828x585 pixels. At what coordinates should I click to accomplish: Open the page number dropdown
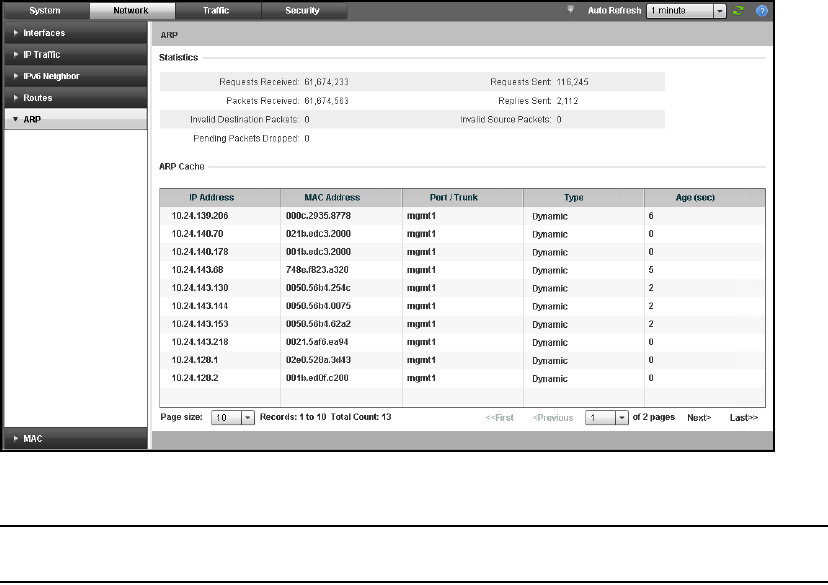click(621, 417)
